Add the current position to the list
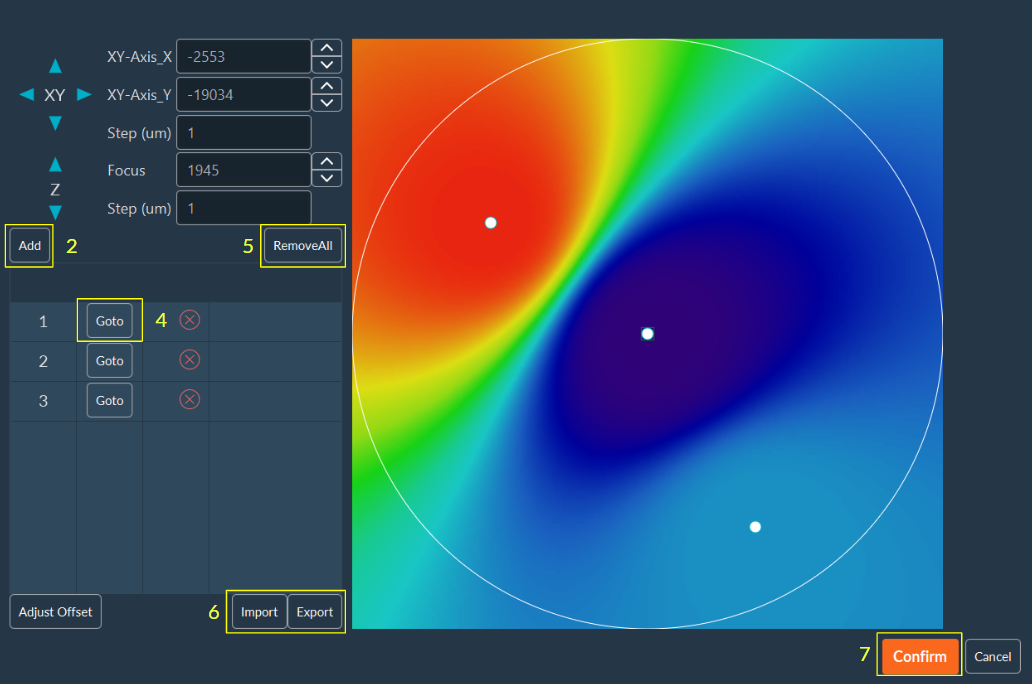Viewport: 1032px width, 684px height. [x=29, y=245]
